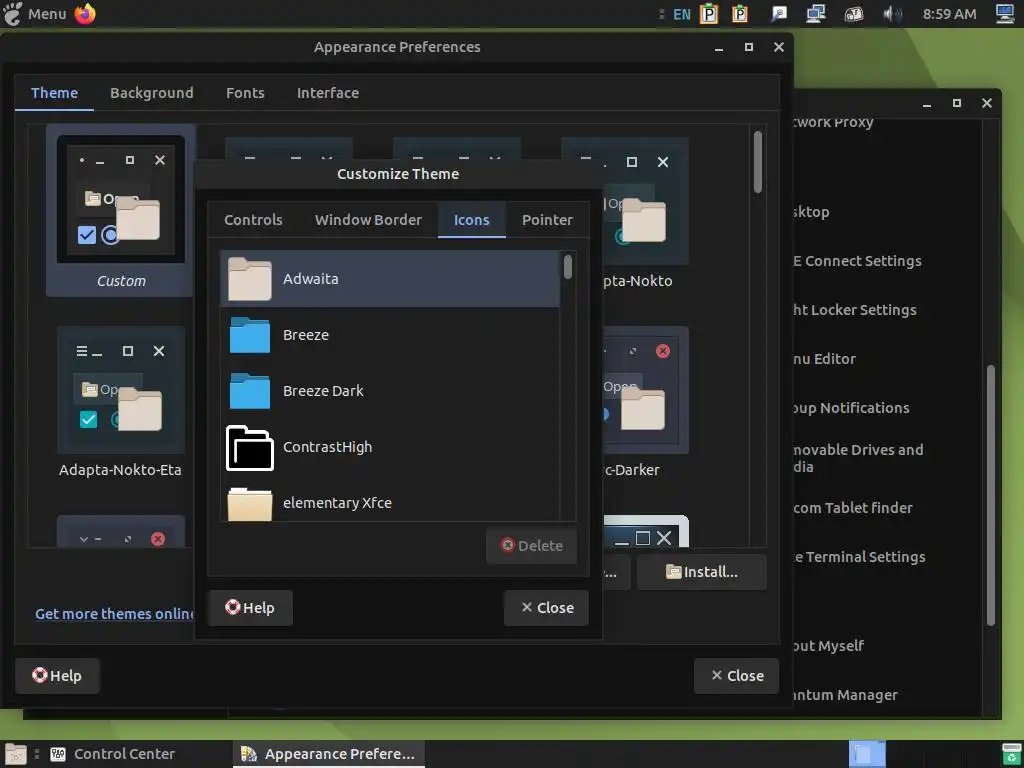Open Locker Settings in Control Center
Image resolution: width=1024 pixels, height=768 pixels.
pyautogui.click(x=855, y=310)
